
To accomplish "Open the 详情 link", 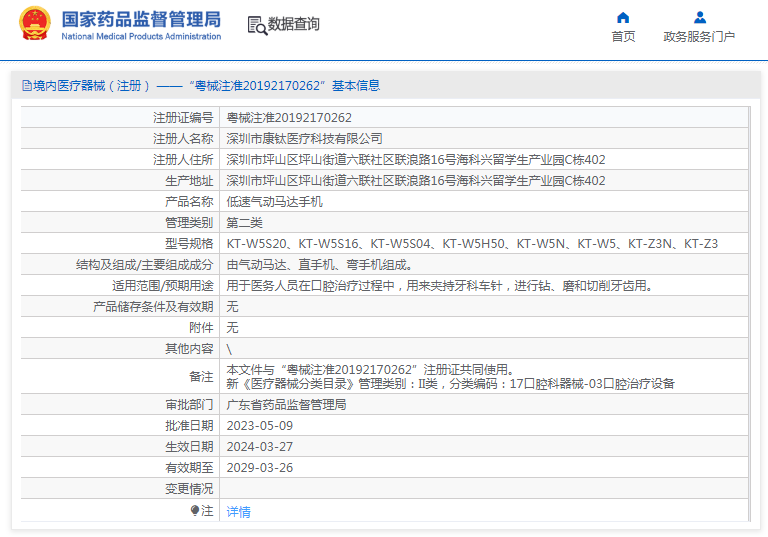I will click(x=239, y=512).
